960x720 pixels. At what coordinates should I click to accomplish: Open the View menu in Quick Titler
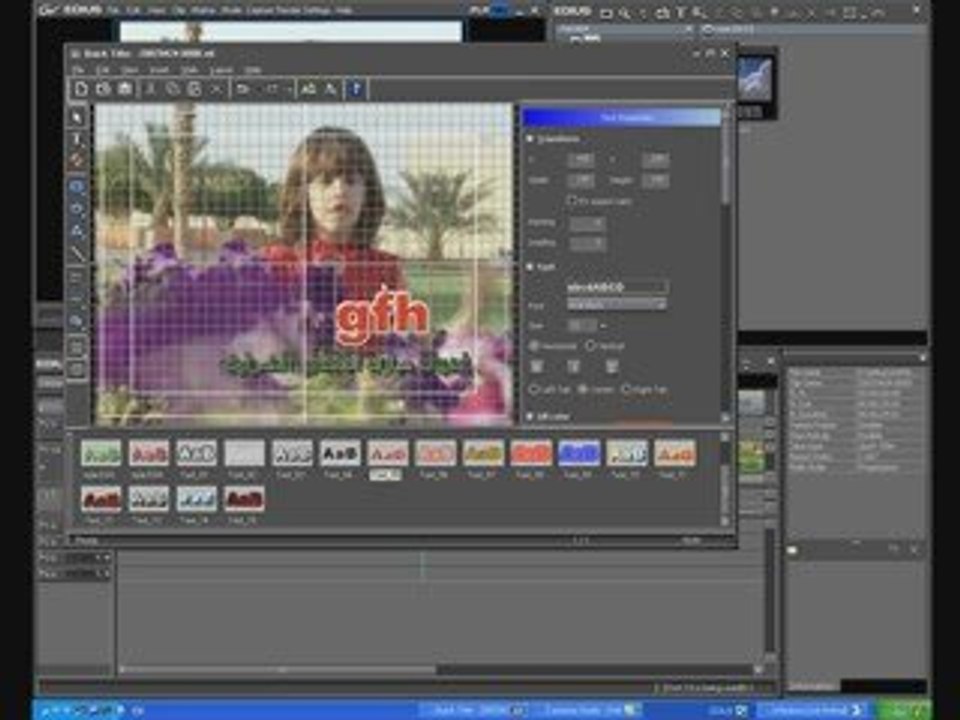129,70
